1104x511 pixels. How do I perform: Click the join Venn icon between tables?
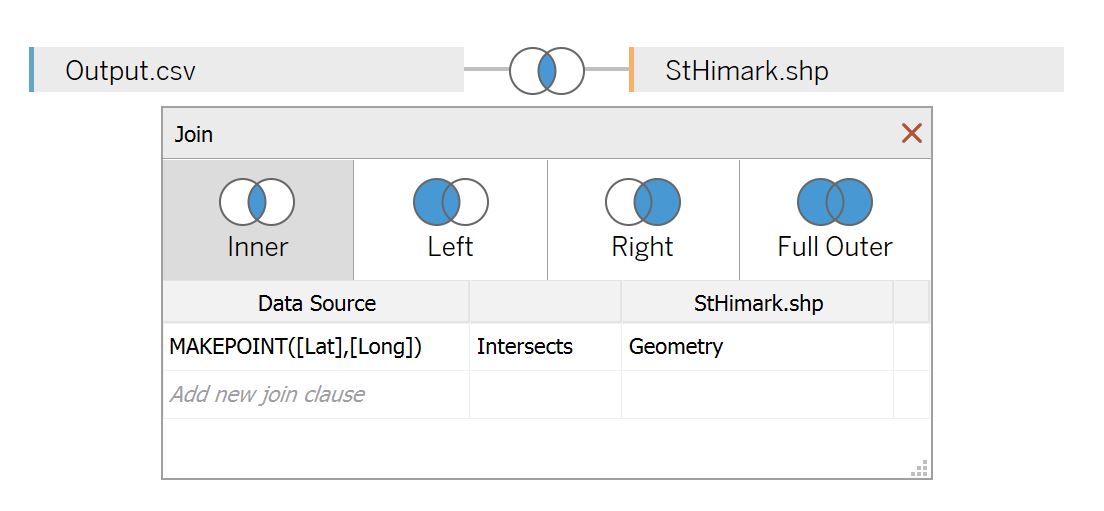coord(547,70)
